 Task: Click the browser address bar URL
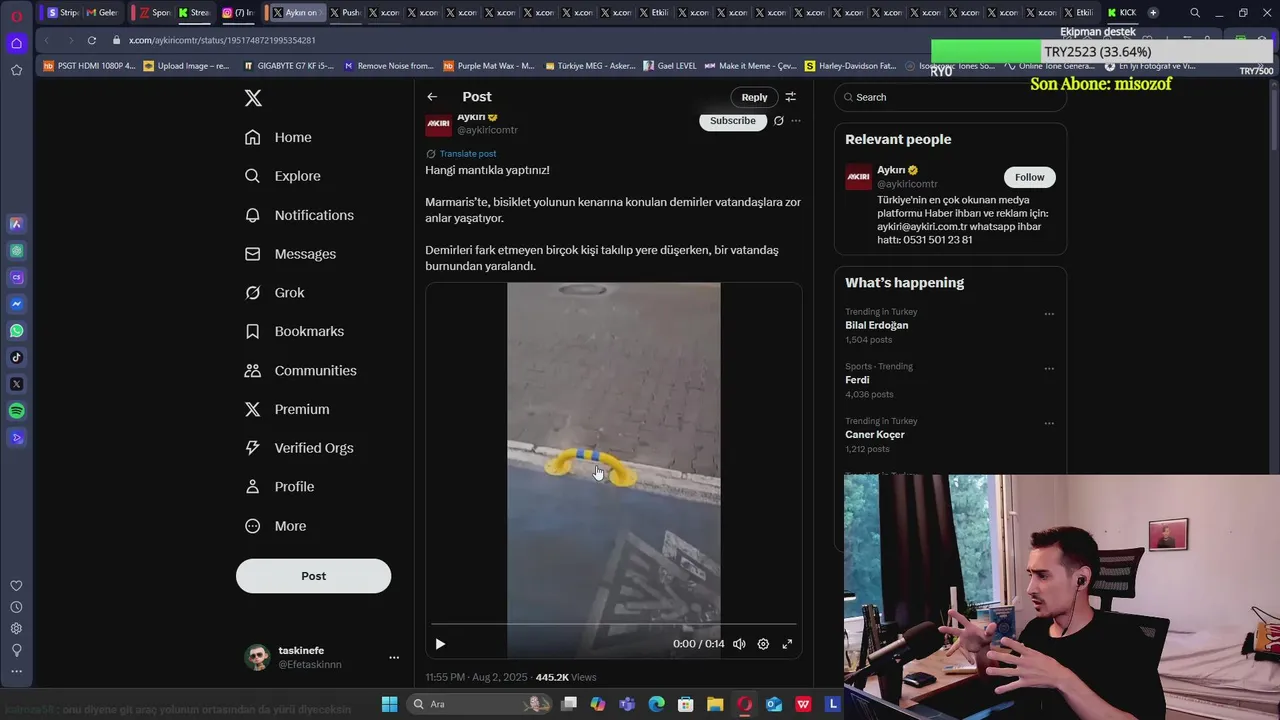click(x=222, y=40)
